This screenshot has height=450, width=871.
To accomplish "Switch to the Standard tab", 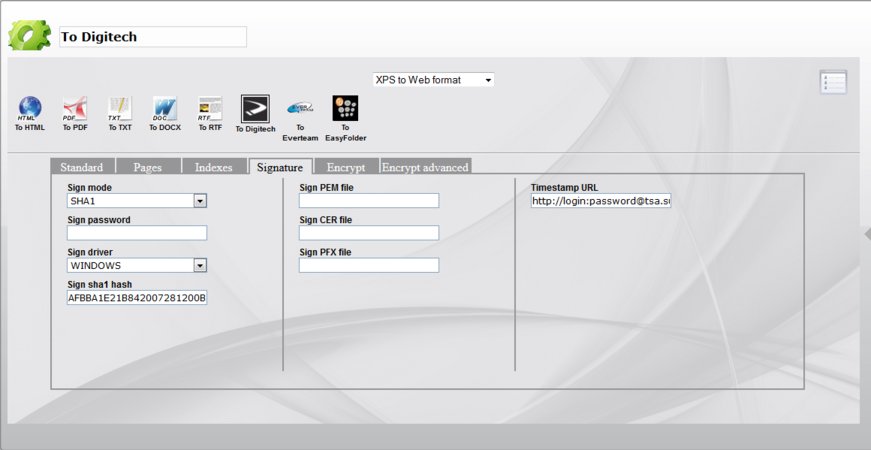I will click(82, 167).
